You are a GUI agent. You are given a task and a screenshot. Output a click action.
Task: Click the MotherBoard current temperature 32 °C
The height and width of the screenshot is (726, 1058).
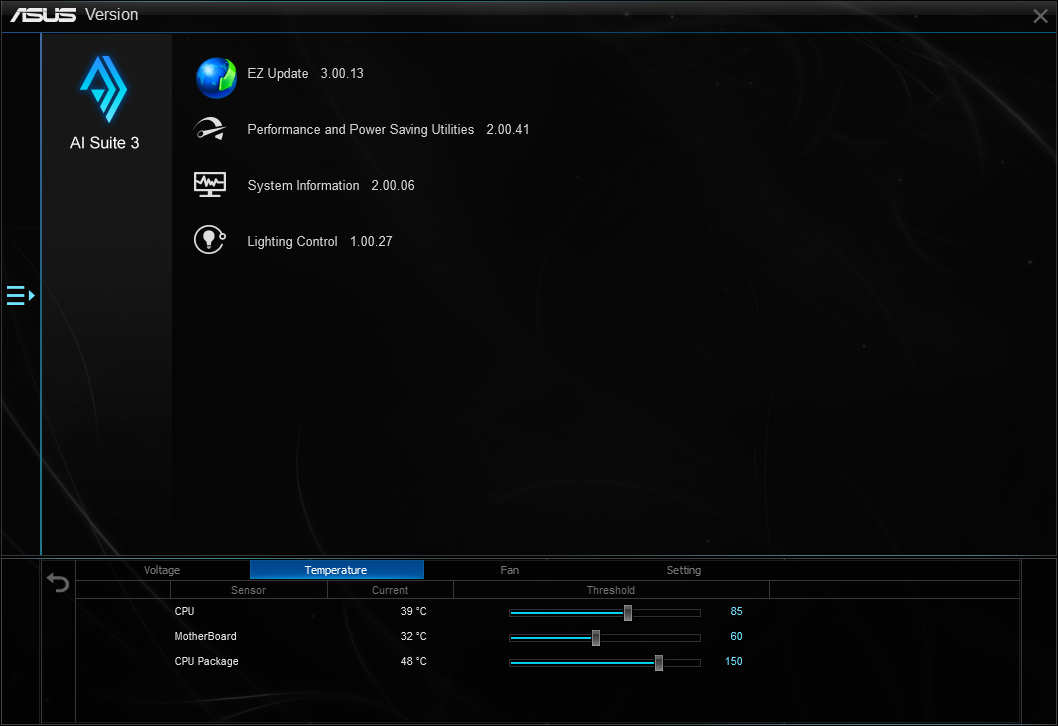click(x=414, y=636)
